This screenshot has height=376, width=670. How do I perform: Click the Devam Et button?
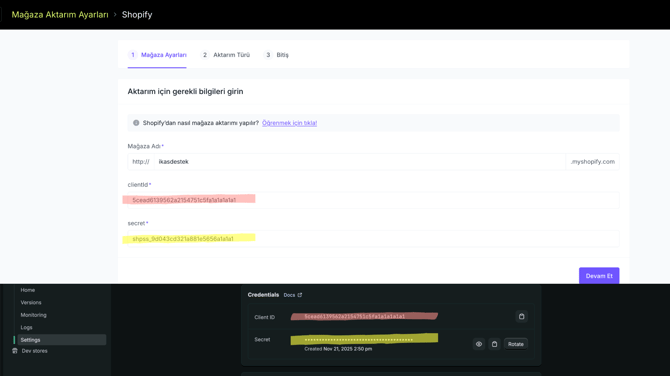599,276
